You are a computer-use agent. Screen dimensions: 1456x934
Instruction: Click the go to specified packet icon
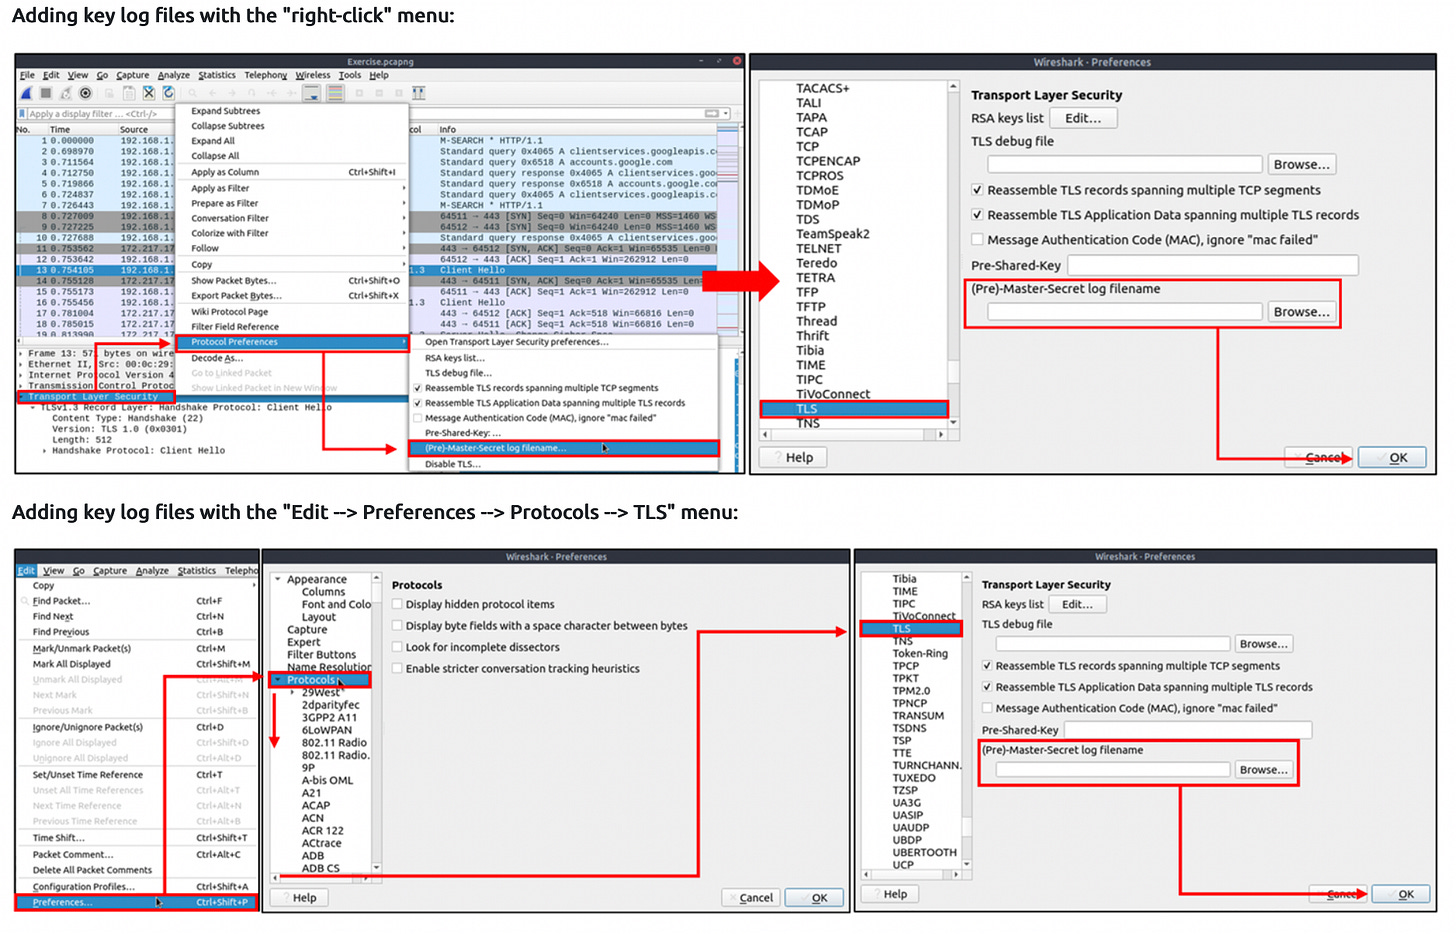pos(251,93)
